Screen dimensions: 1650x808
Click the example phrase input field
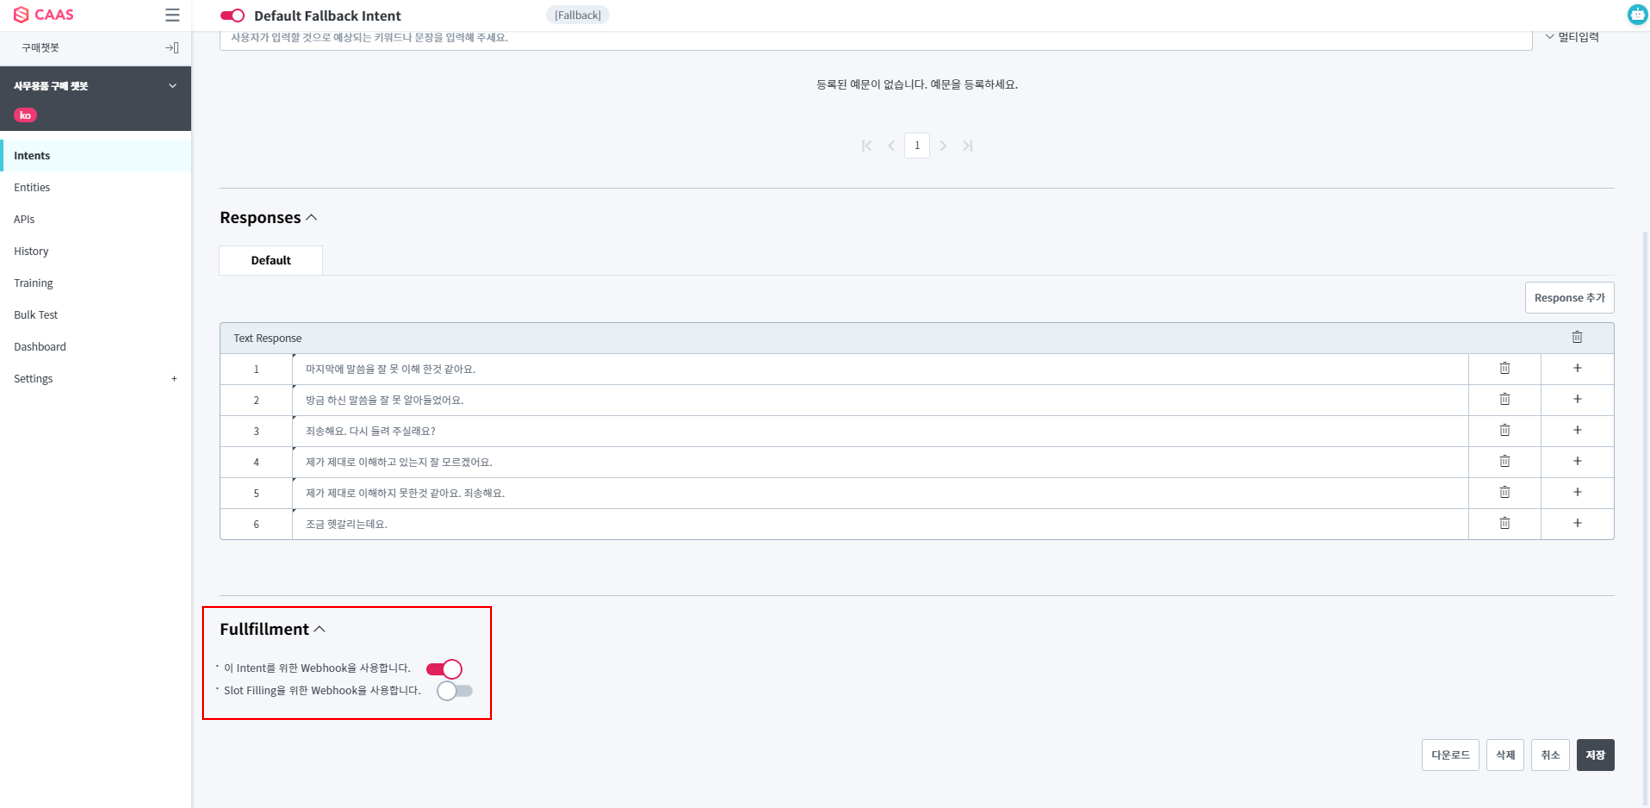[x=875, y=39]
